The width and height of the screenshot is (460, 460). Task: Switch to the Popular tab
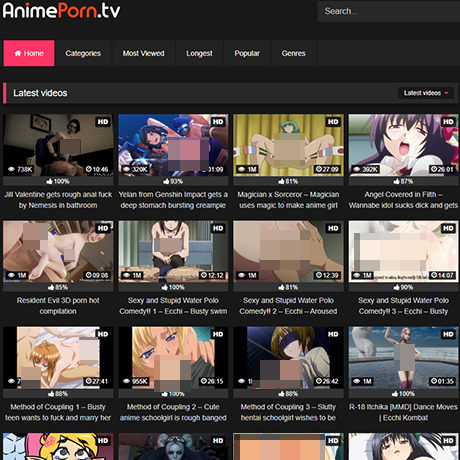247,53
